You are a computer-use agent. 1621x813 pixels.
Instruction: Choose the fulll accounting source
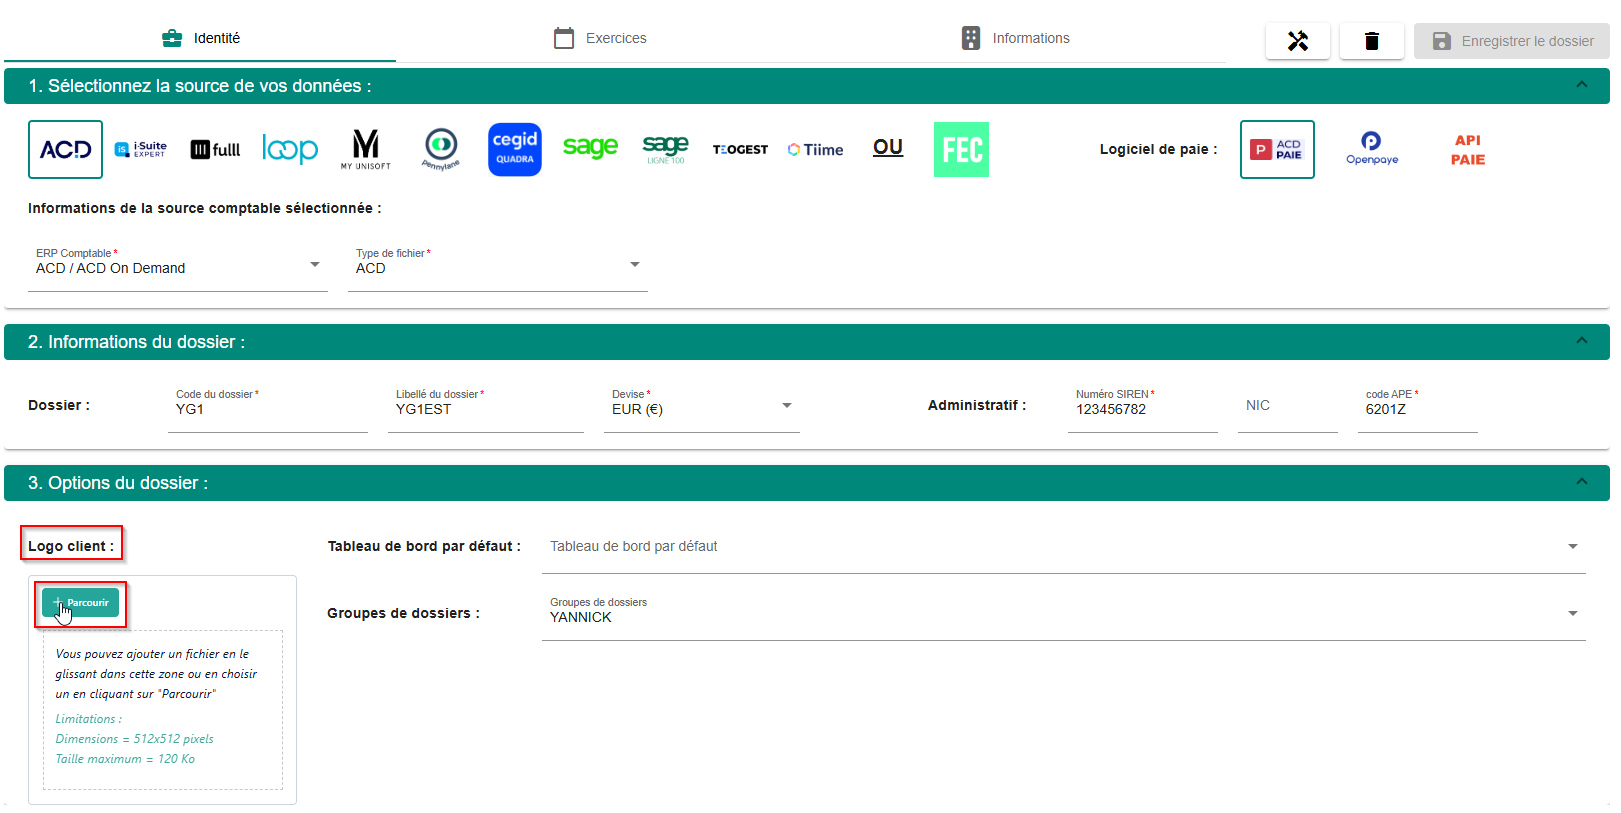pos(215,149)
